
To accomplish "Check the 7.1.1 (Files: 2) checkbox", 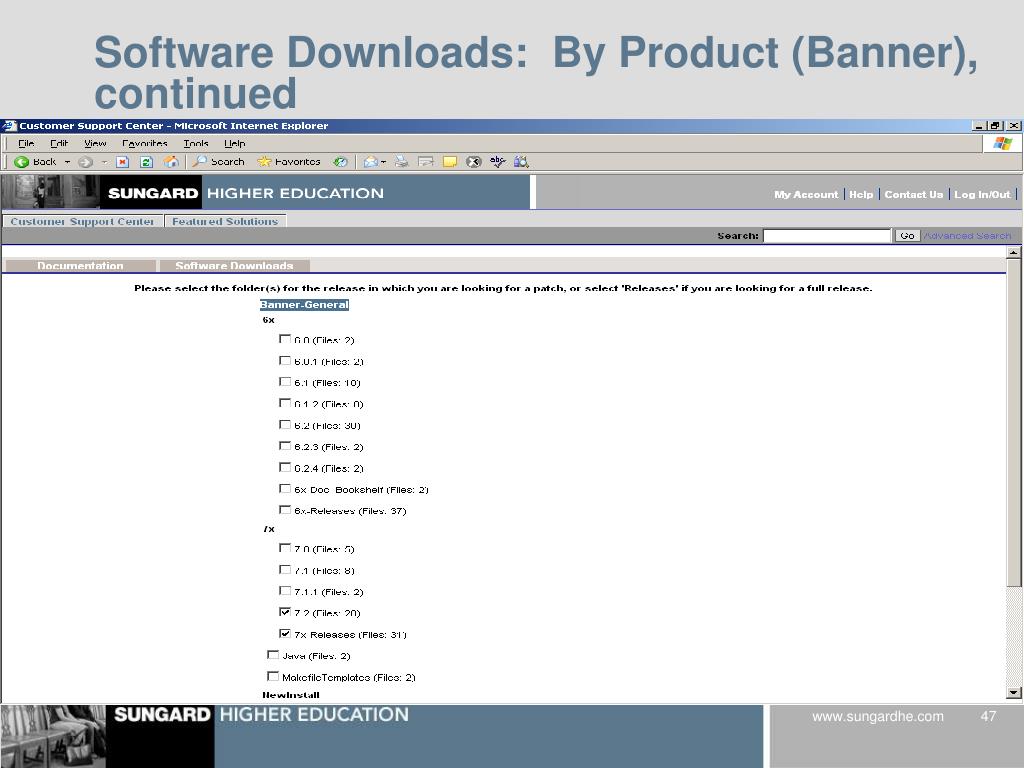I will [285, 591].
